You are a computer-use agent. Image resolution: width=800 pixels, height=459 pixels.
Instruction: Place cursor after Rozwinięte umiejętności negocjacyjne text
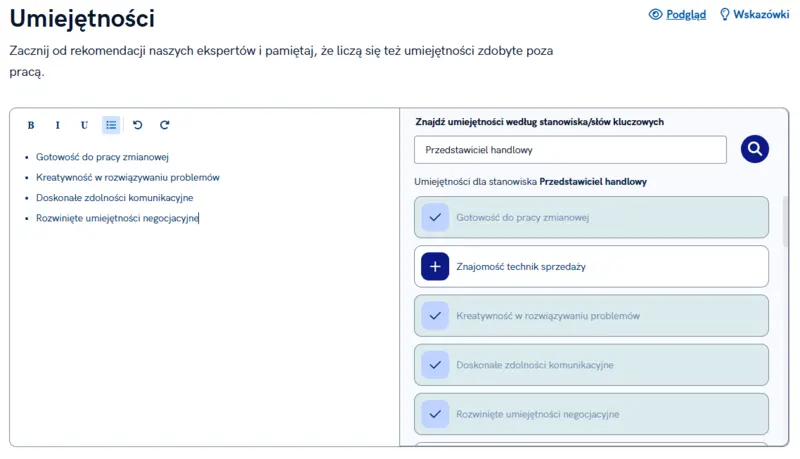coord(200,218)
